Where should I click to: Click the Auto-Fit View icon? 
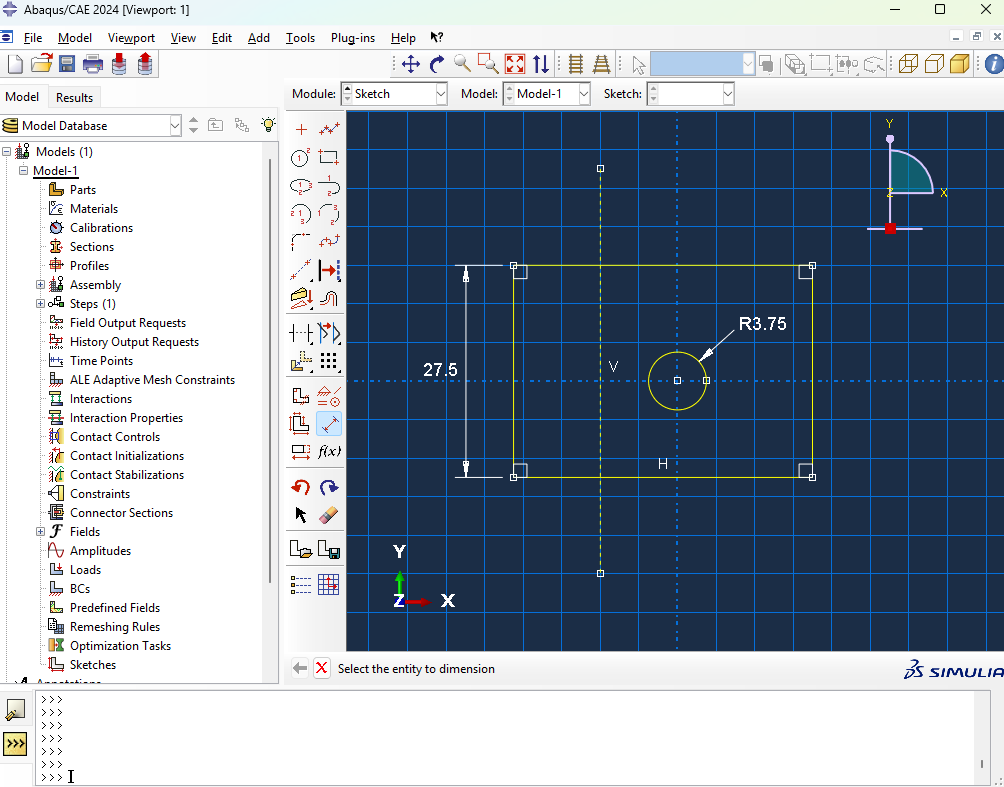pyautogui.click(x=515, y=64)
